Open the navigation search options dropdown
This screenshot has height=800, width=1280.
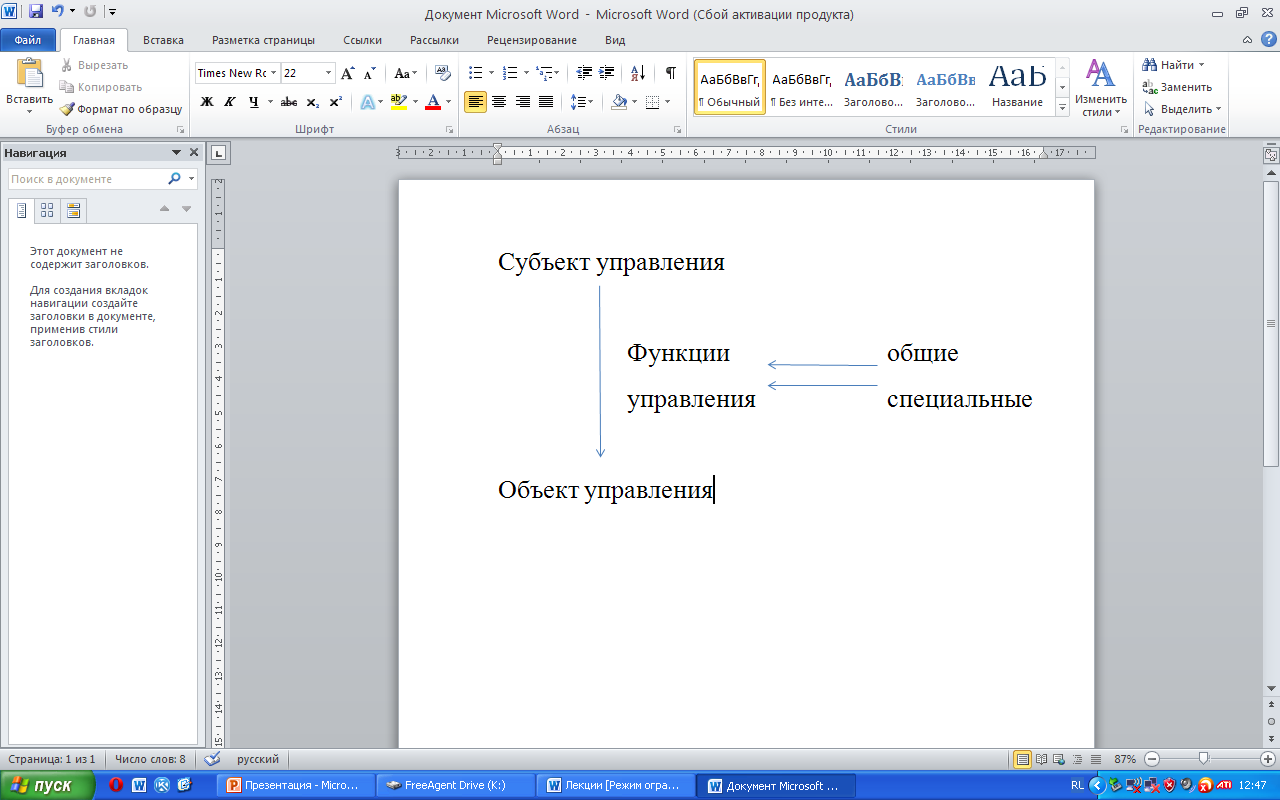[x=191, y=179]
